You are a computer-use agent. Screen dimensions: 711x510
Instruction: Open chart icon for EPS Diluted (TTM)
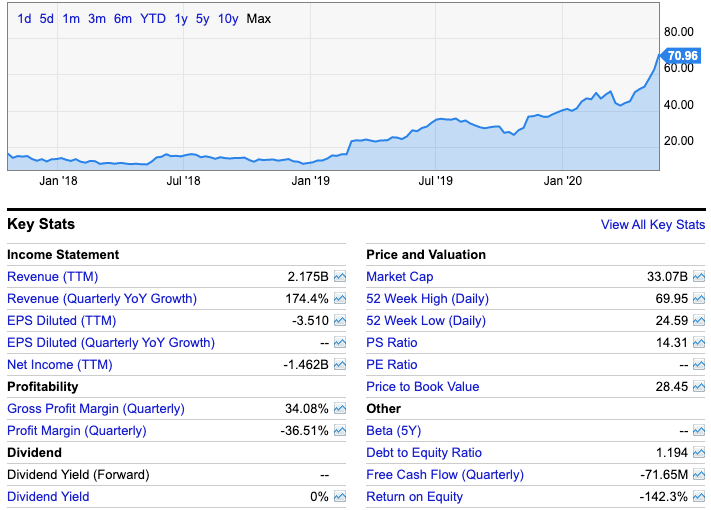(340, 321)
